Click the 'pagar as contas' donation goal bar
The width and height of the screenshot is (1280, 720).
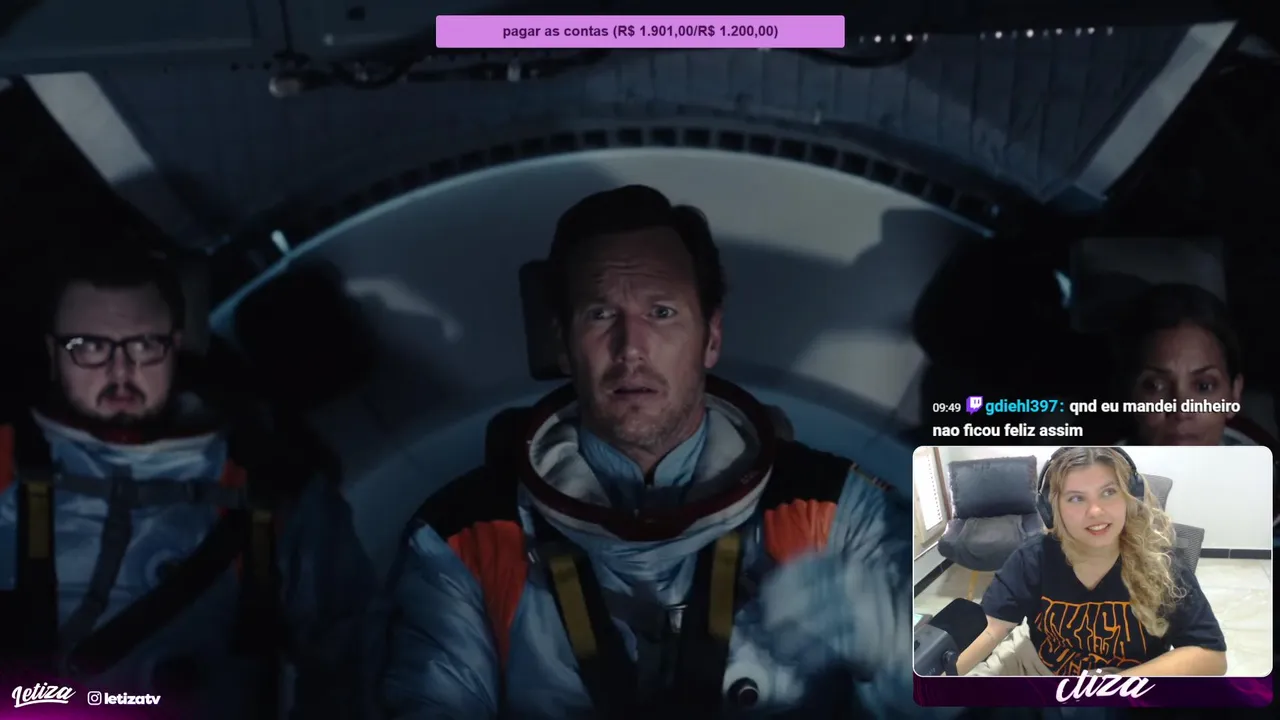tap(640, 31)
